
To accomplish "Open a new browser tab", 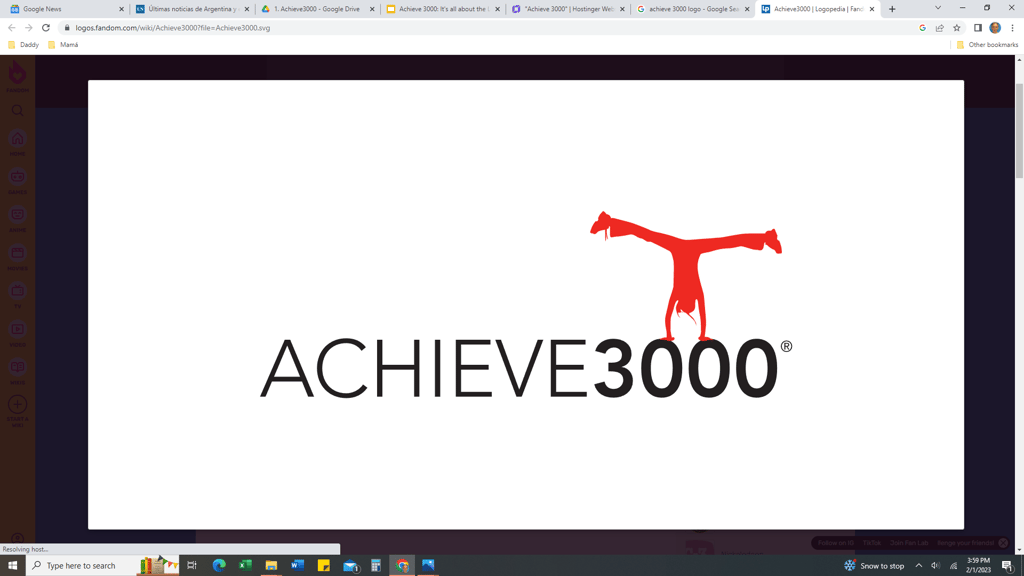I will pyautogui.click(x=892, y=9).
